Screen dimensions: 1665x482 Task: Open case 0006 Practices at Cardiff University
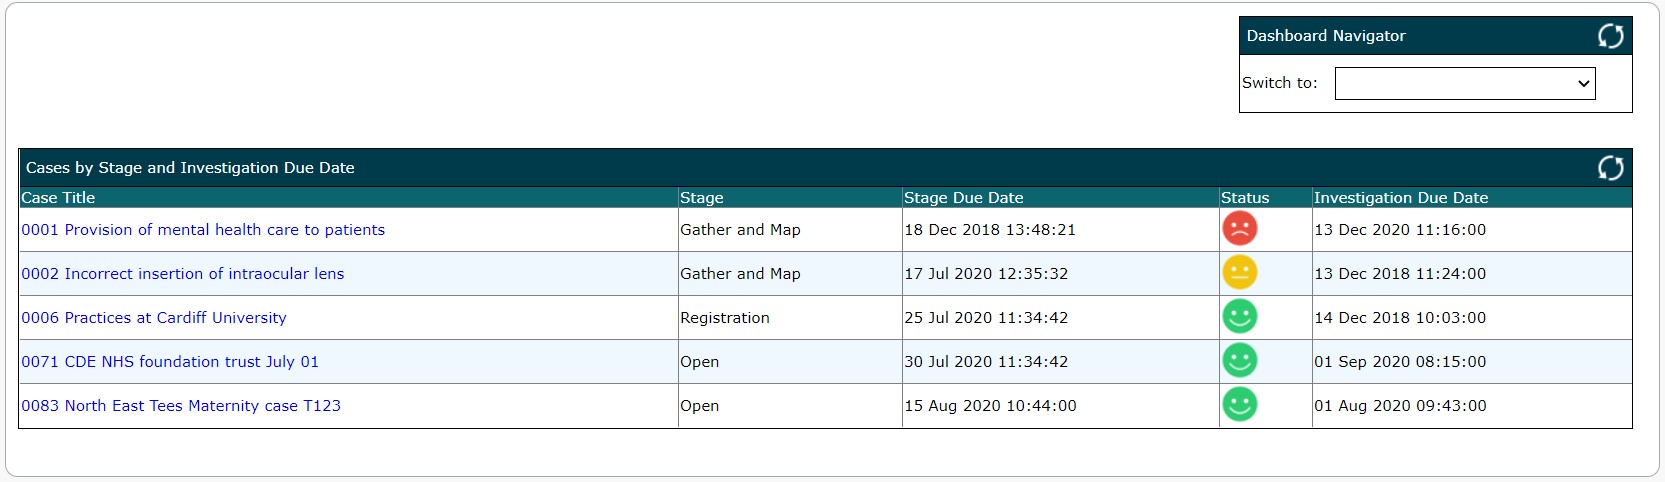pyautogui.click(x=154, y=318)
